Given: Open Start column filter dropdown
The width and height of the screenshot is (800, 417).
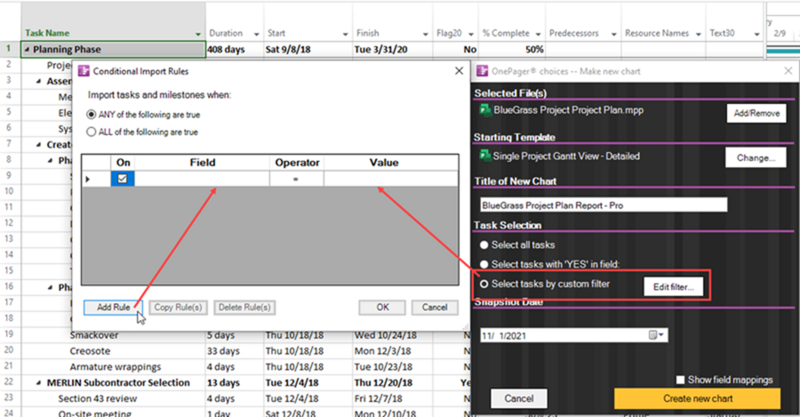Looking at the screenshot, I should [x=345, y=34].
